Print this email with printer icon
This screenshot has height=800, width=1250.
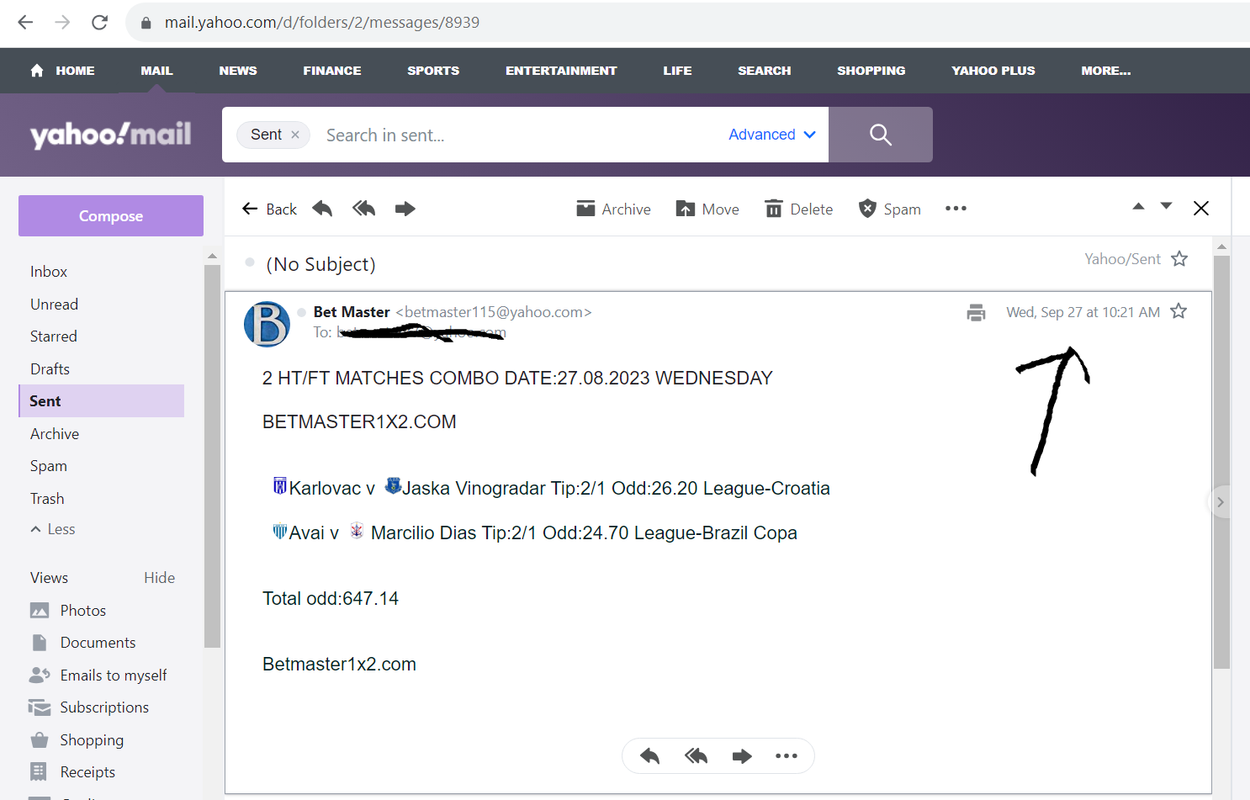coord(976,313)
